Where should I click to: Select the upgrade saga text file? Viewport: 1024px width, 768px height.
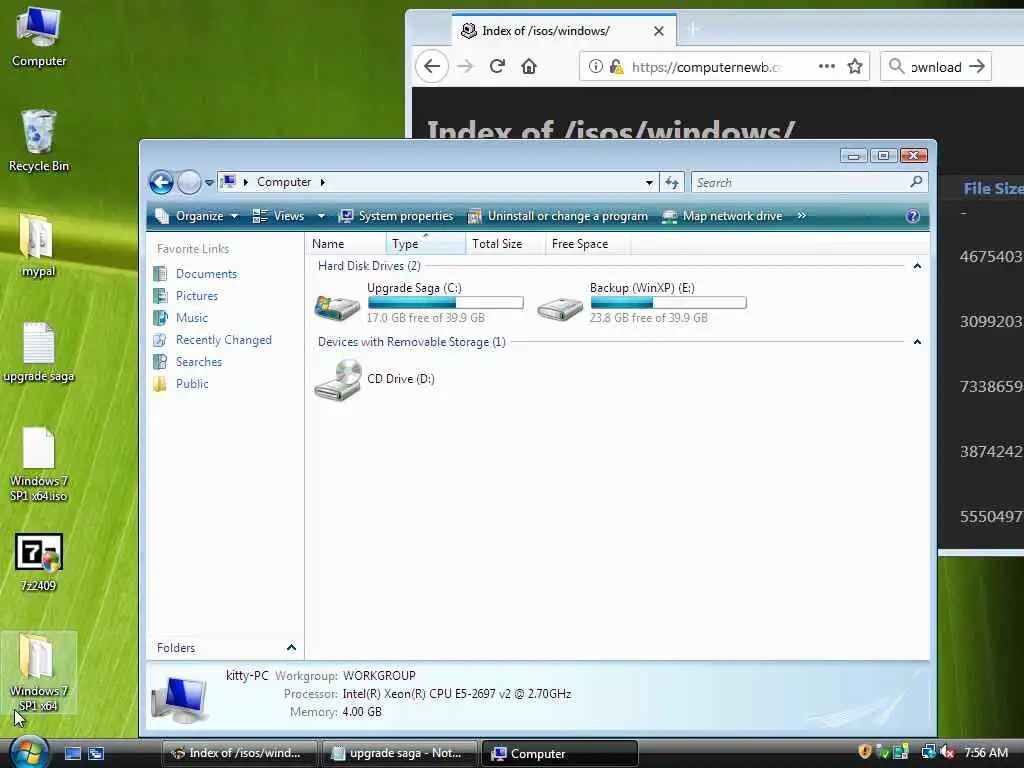[x=39, y=353]
